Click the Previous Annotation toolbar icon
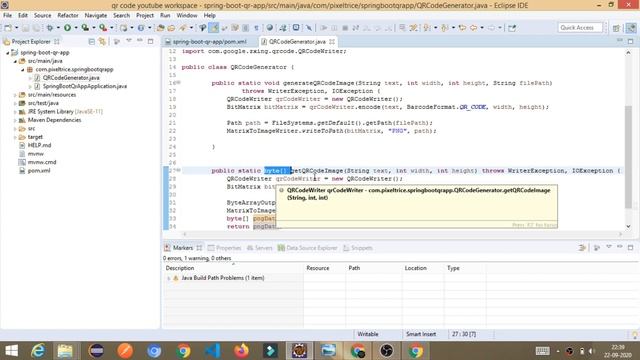 [x=445, y=28]
